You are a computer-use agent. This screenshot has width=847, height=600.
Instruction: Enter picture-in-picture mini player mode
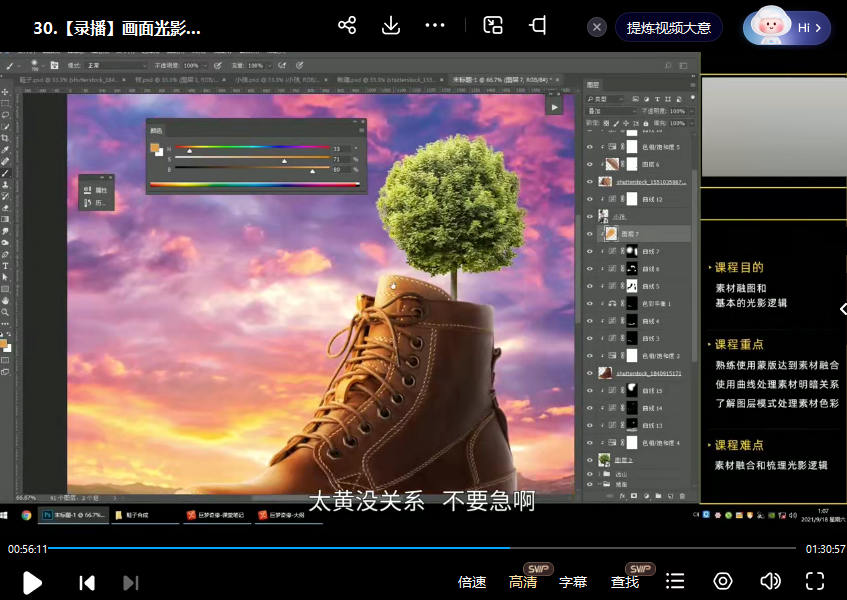coord(493,26)
